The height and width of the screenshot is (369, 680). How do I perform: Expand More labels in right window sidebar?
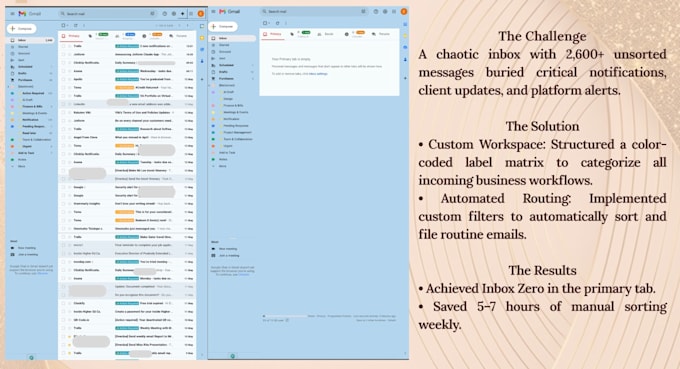tap(222, 166)
